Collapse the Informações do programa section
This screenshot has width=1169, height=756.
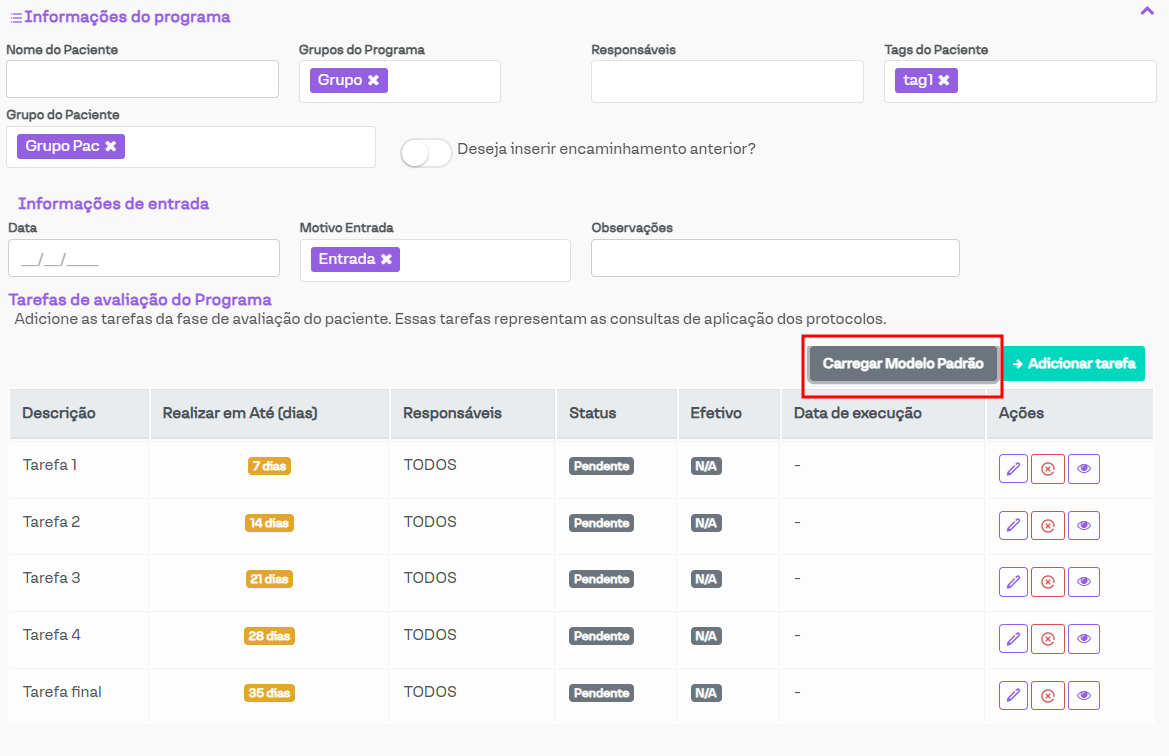(x=1147, y=11)
